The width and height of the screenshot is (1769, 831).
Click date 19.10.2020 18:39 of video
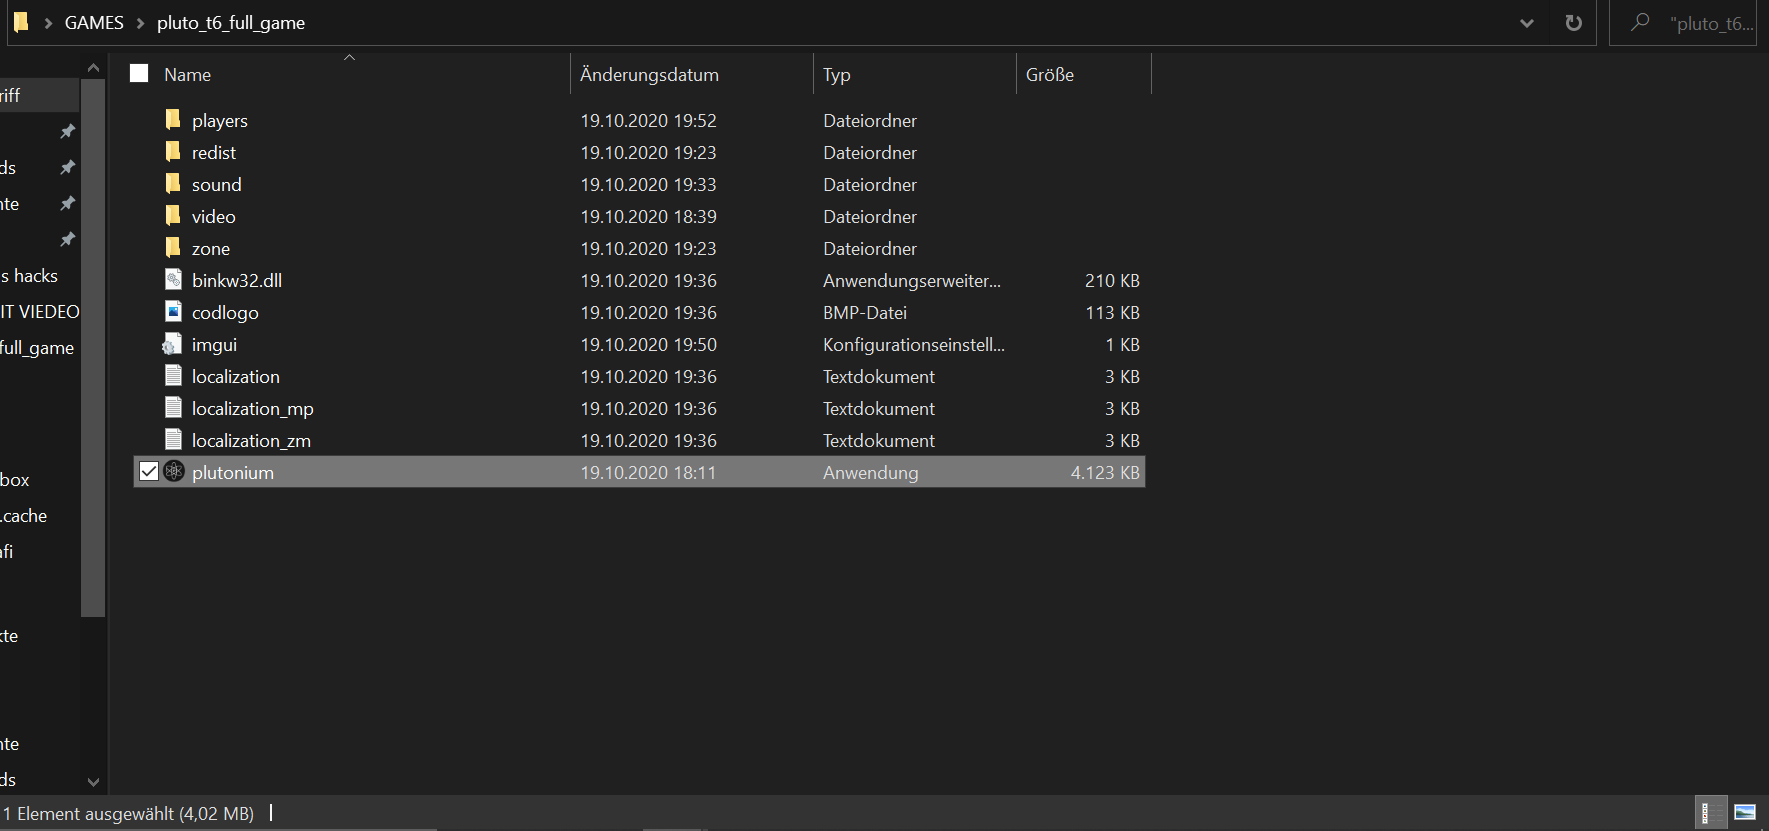coord(648,216)
